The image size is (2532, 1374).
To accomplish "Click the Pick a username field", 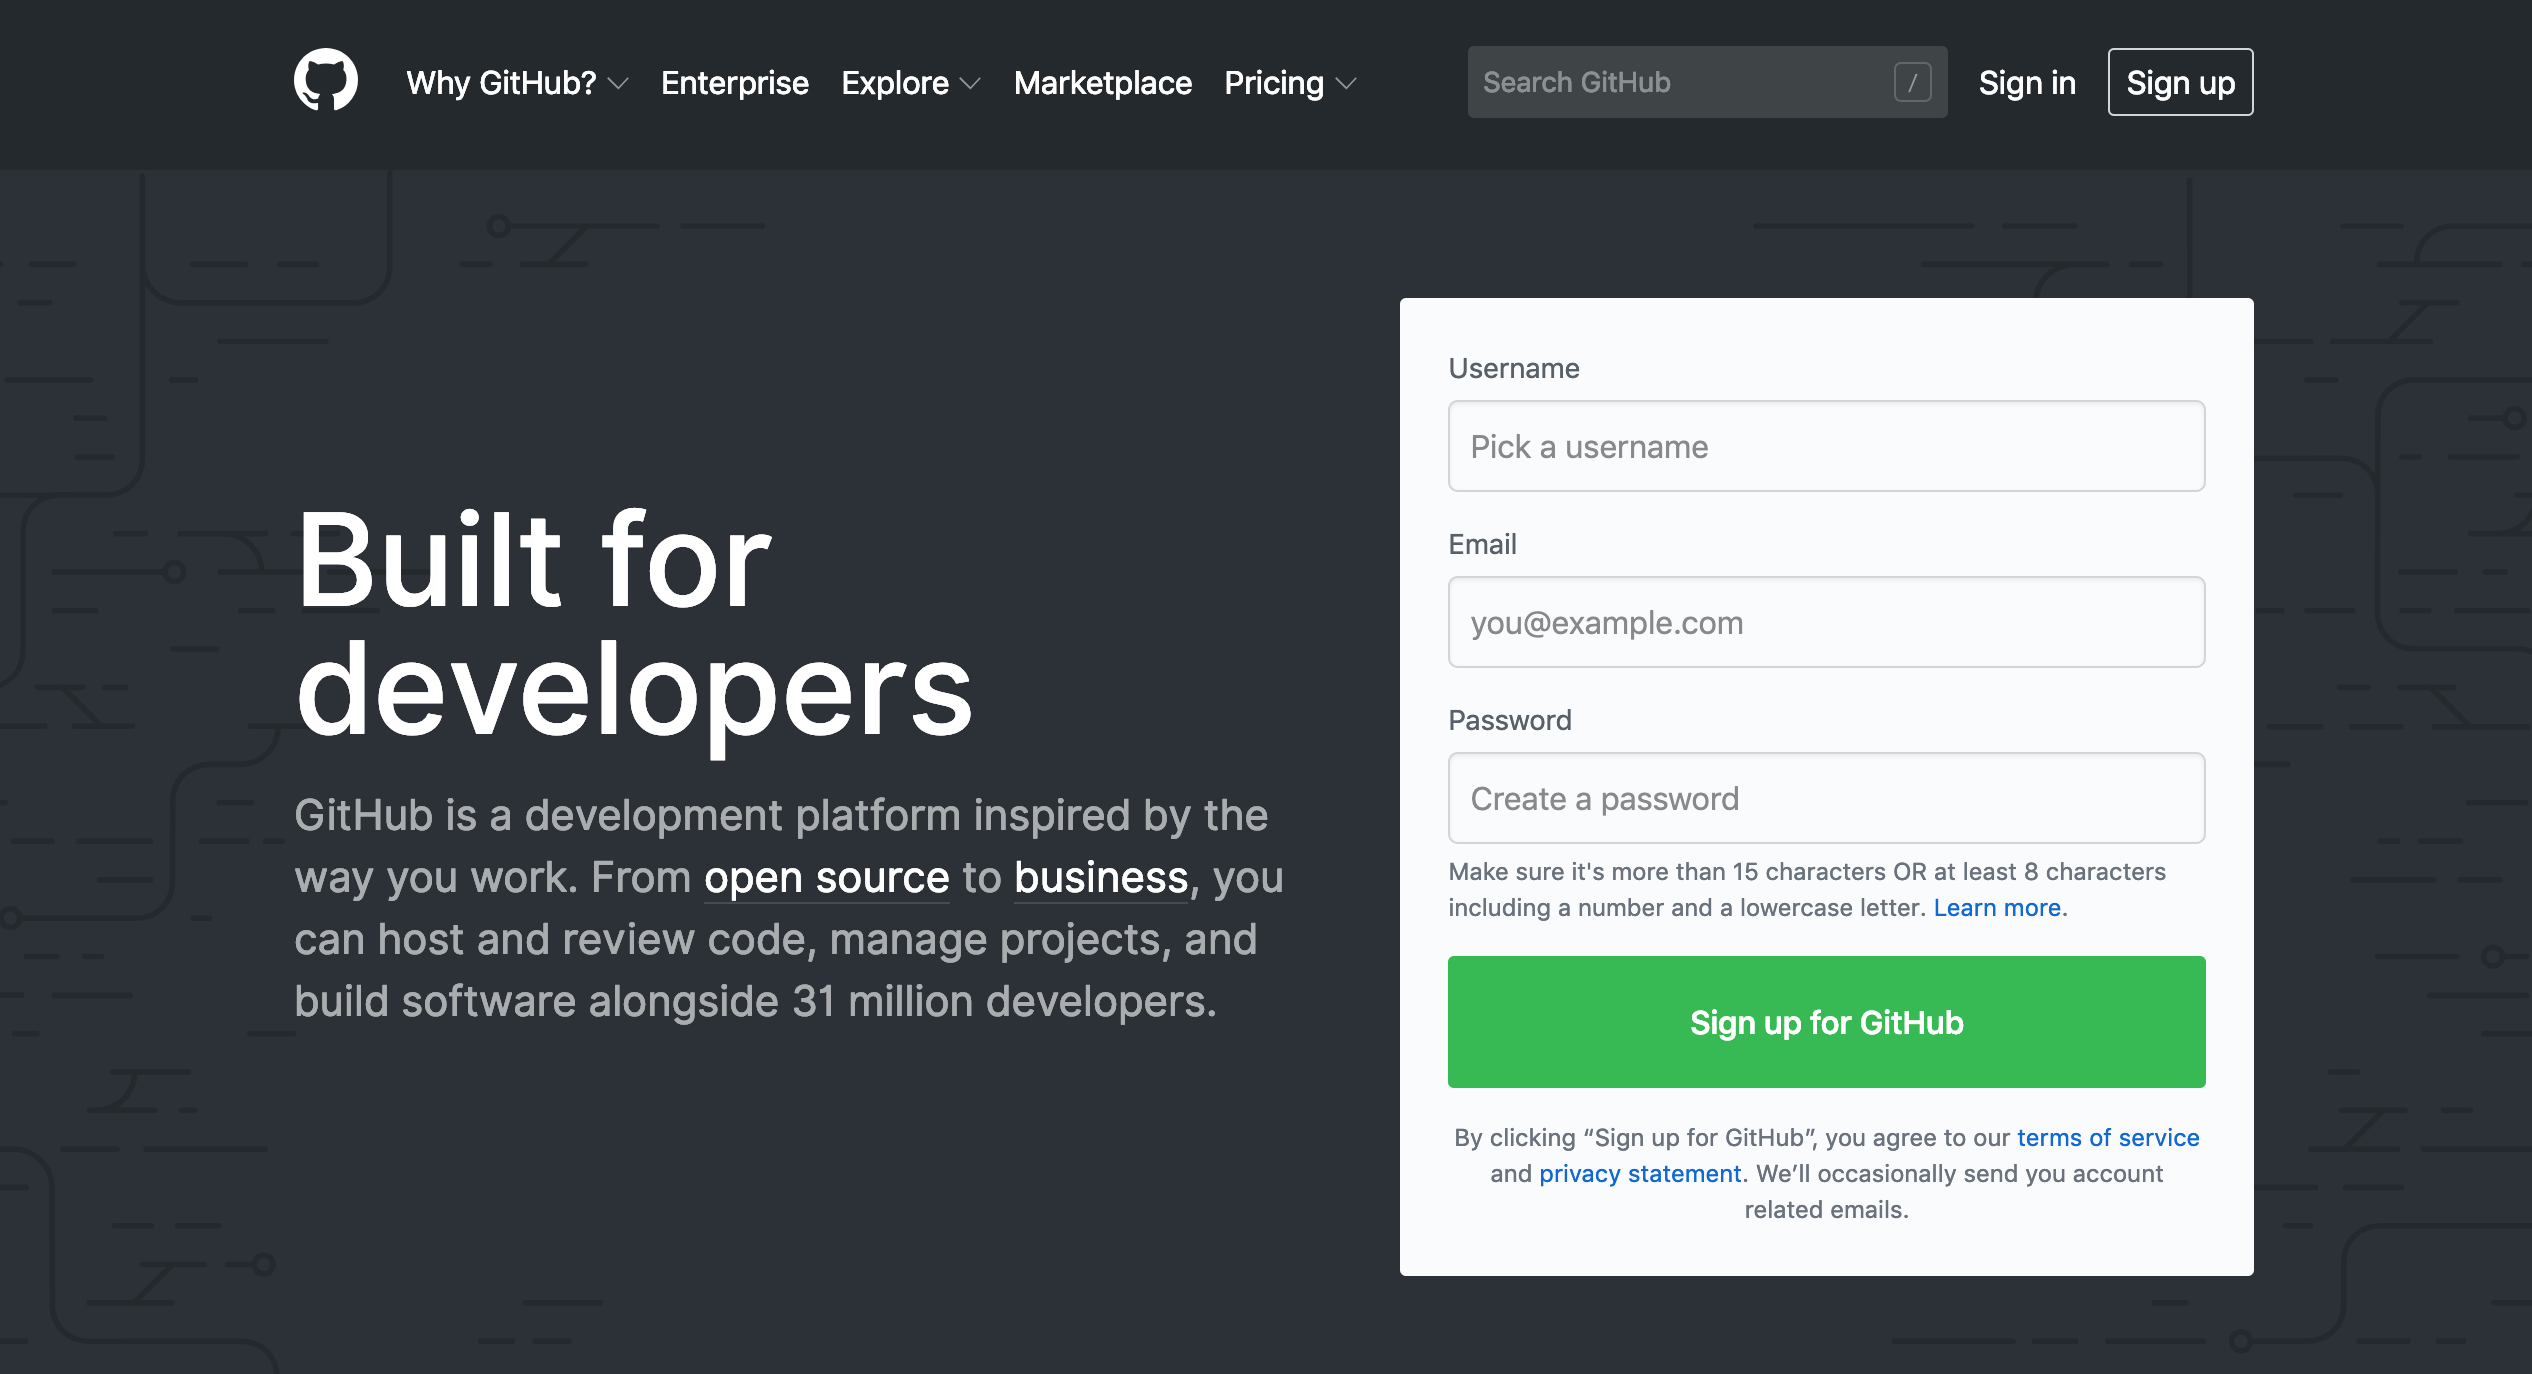I will pos(1825,446).
